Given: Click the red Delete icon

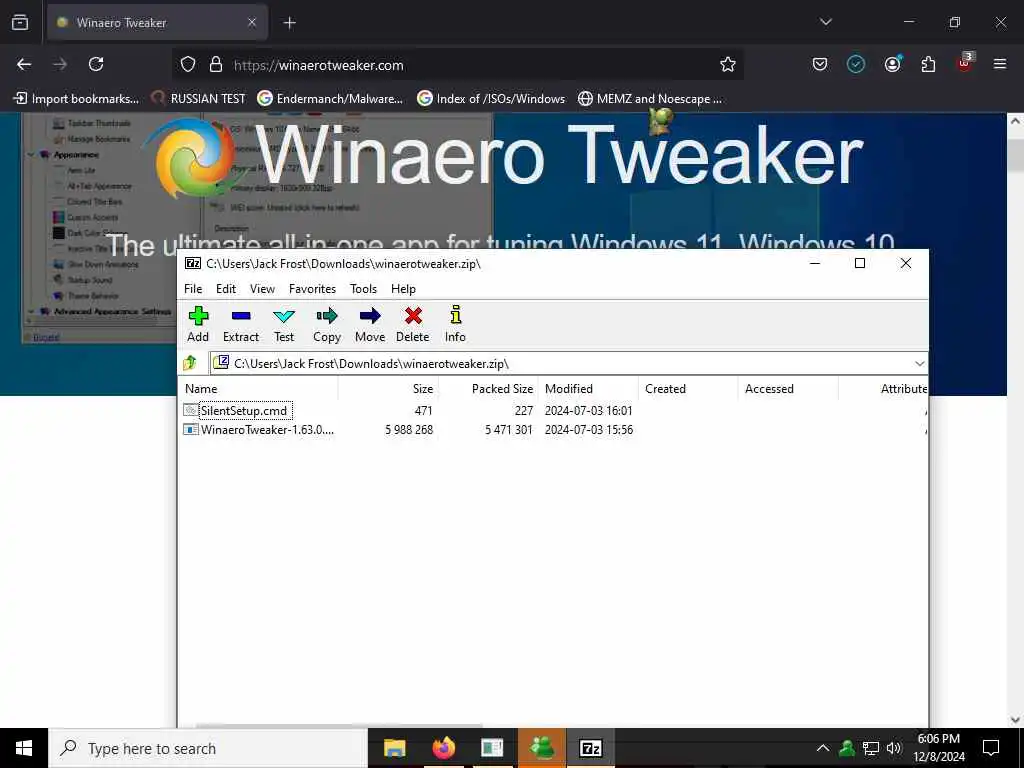Looking at the screenshot, I should pos(413,324).
